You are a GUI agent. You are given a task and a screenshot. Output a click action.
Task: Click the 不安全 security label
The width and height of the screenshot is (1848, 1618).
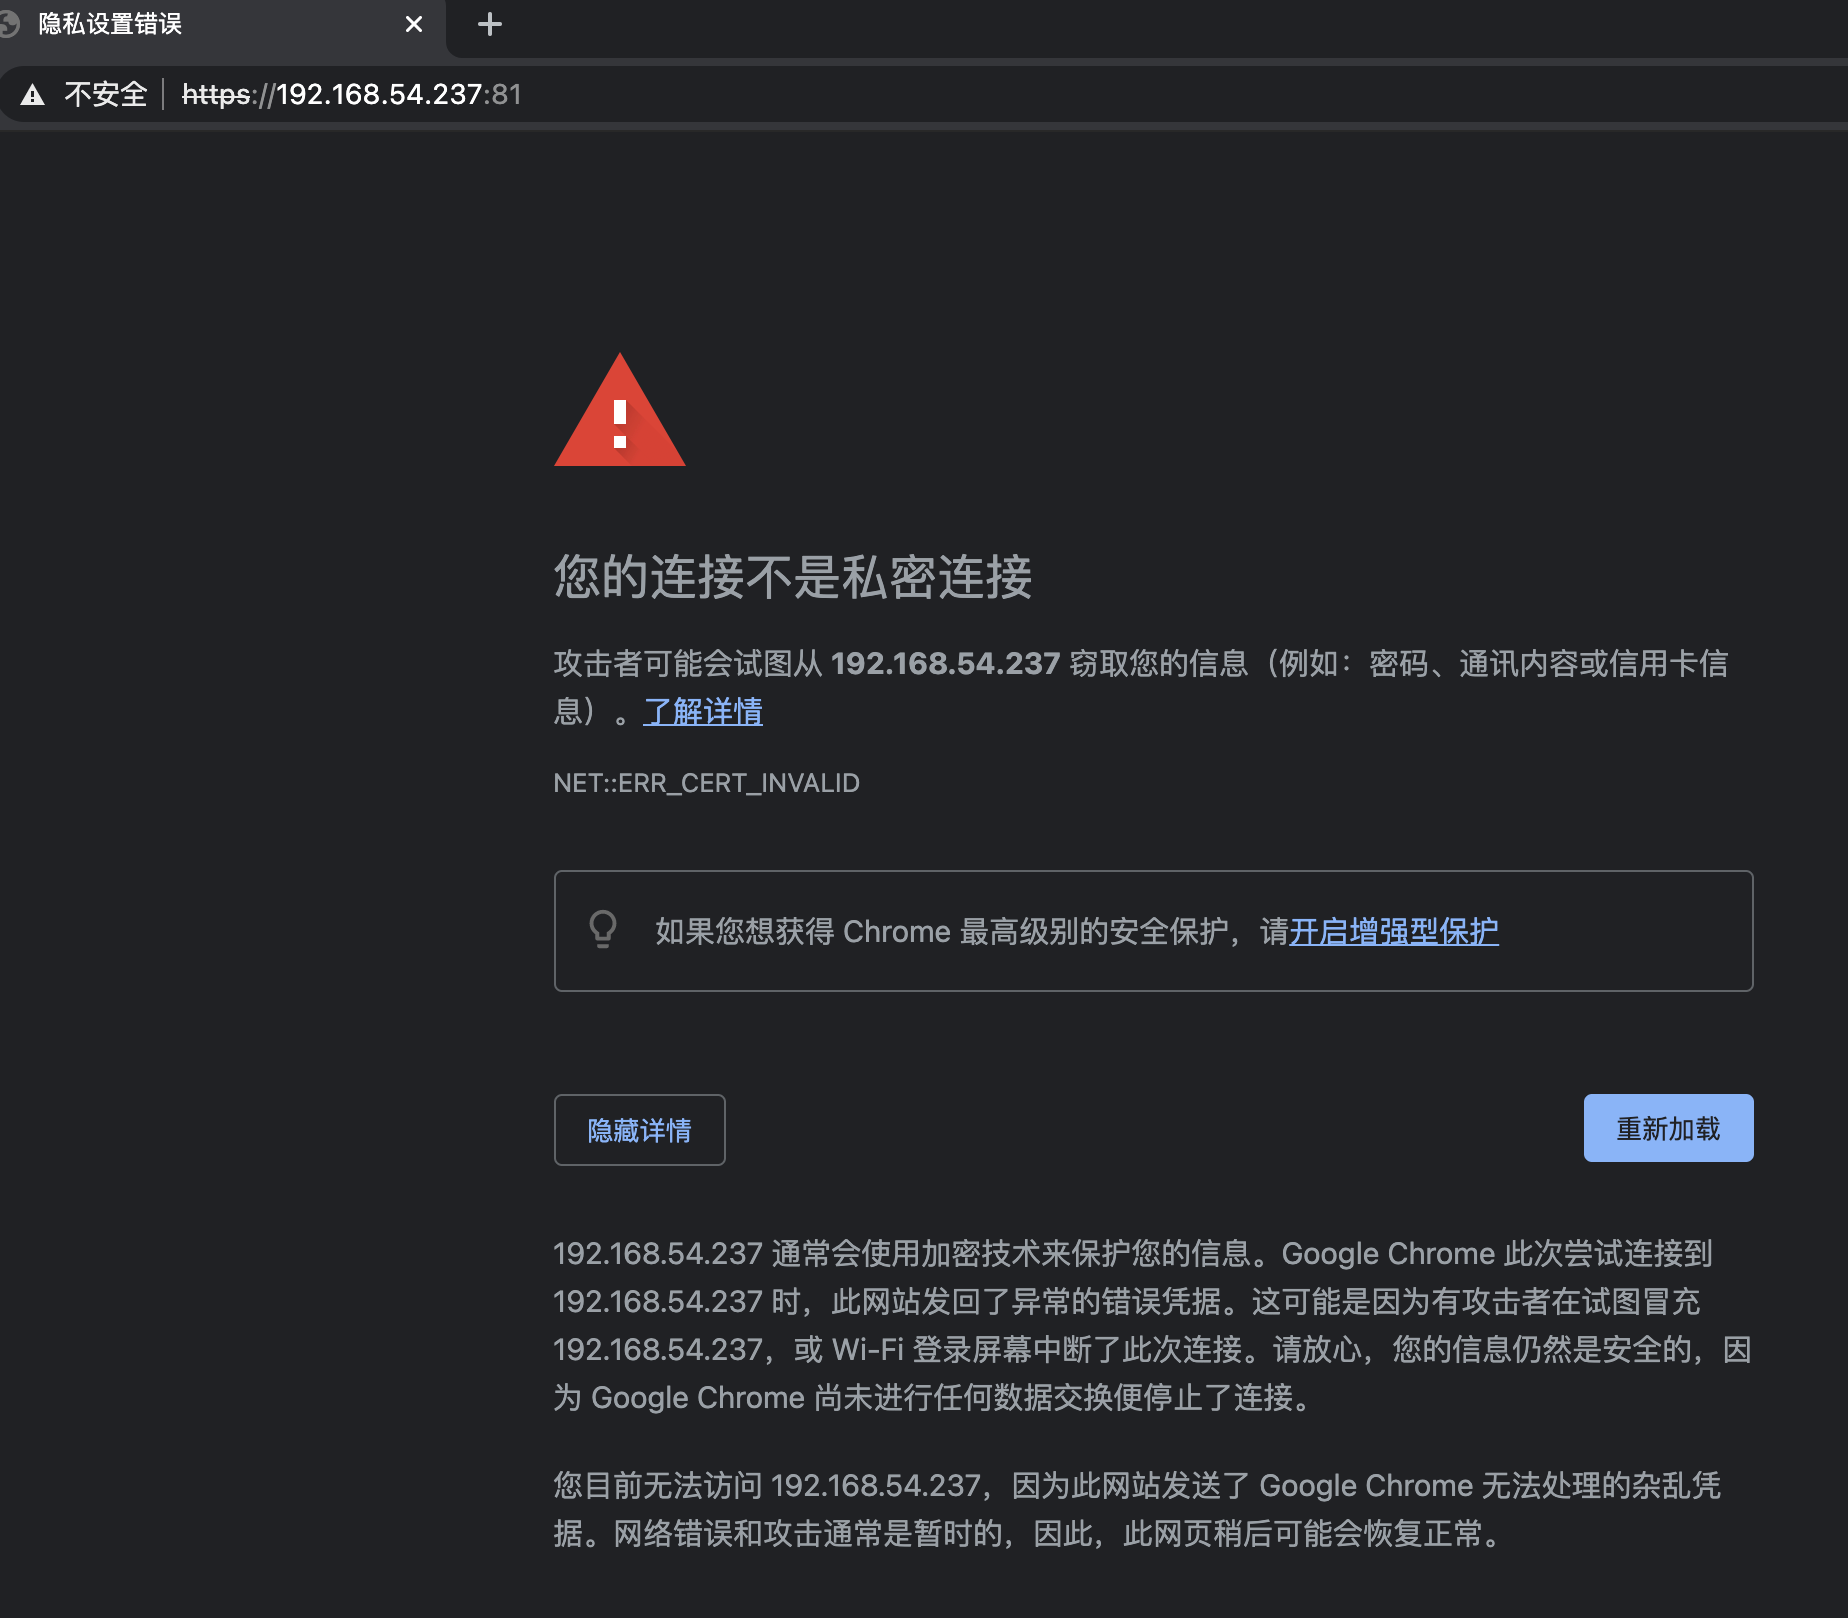105,94
